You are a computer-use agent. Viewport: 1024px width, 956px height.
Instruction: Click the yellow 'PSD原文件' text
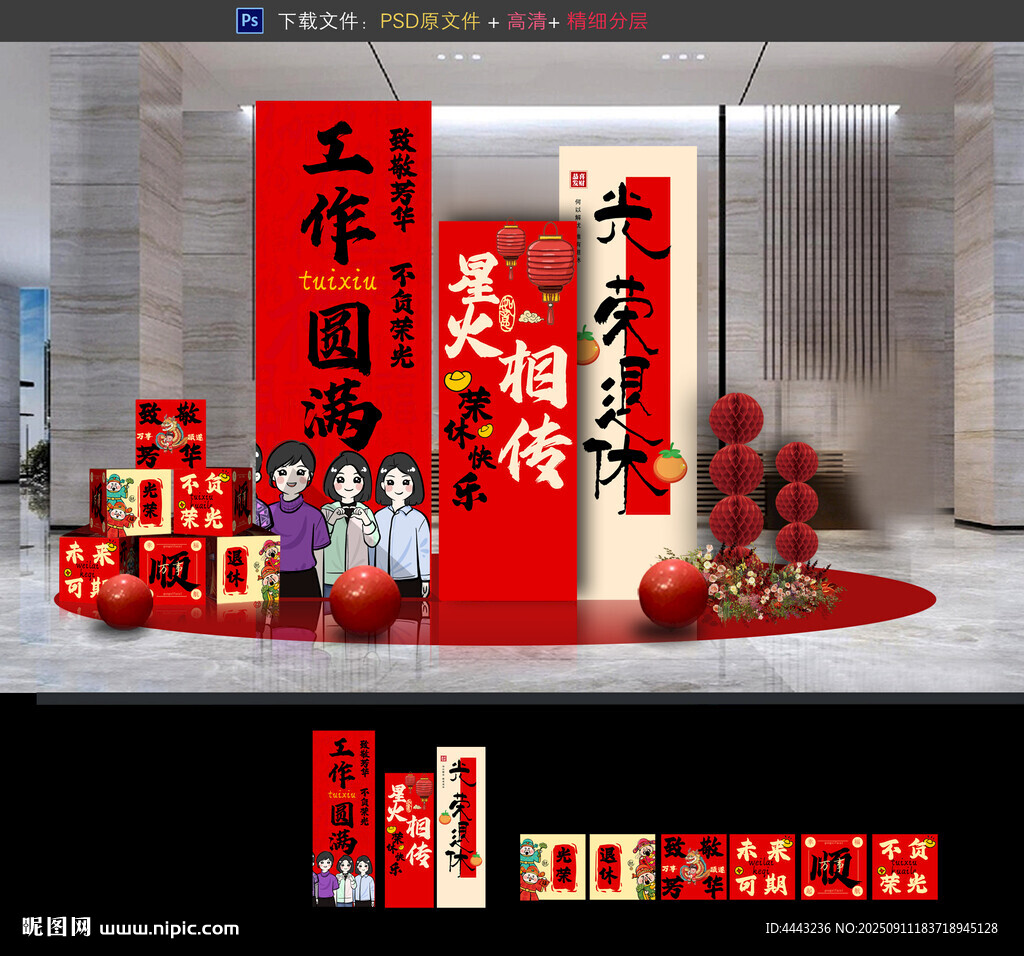[x=430, y=21]
